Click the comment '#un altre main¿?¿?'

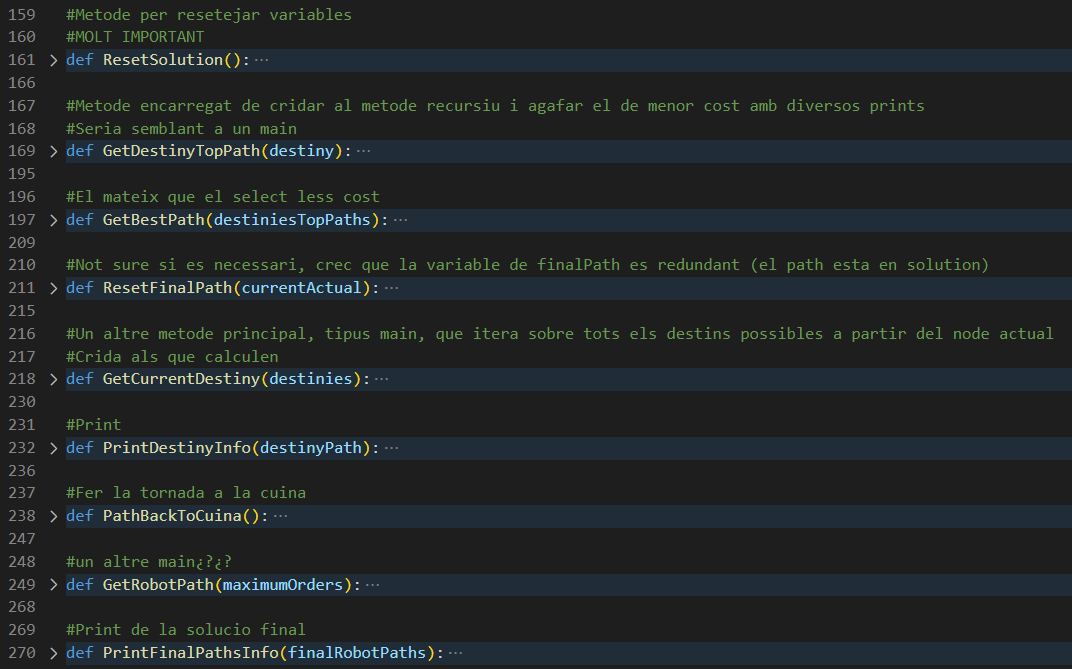148,562
